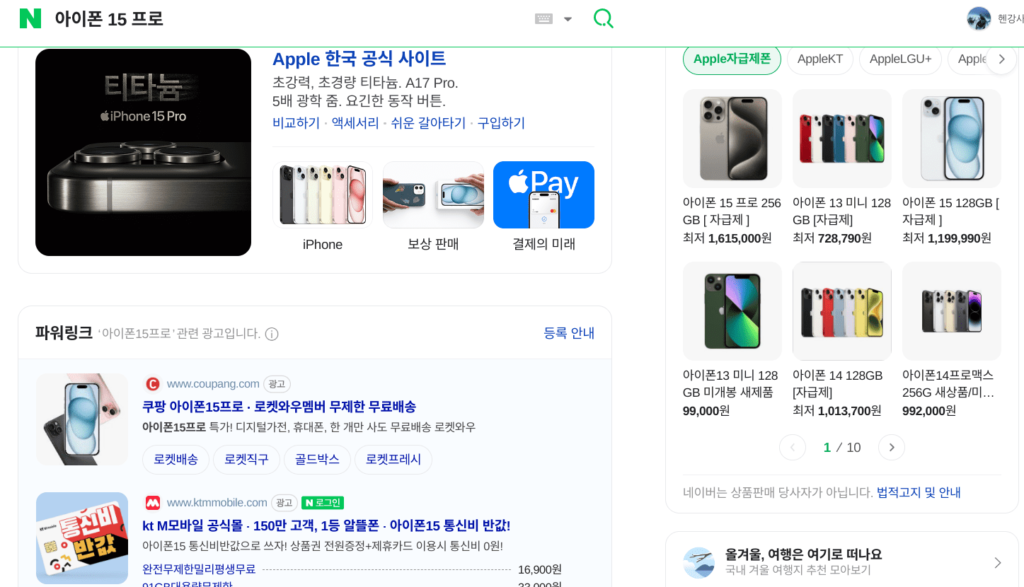Screen dimensions: 1024x587
Task: Open the www.ktmmobile.com link
Action: 217,503
